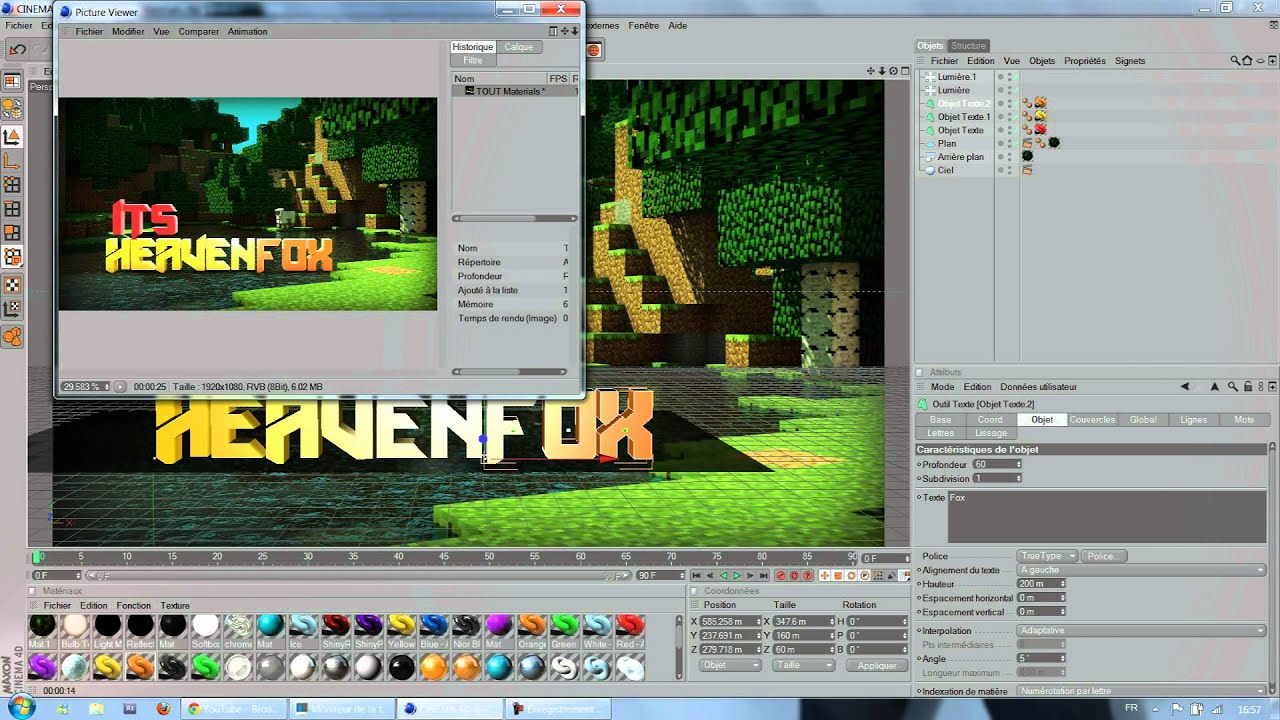Click yellow material tag on Objet Texte.1

[1041, 116]
